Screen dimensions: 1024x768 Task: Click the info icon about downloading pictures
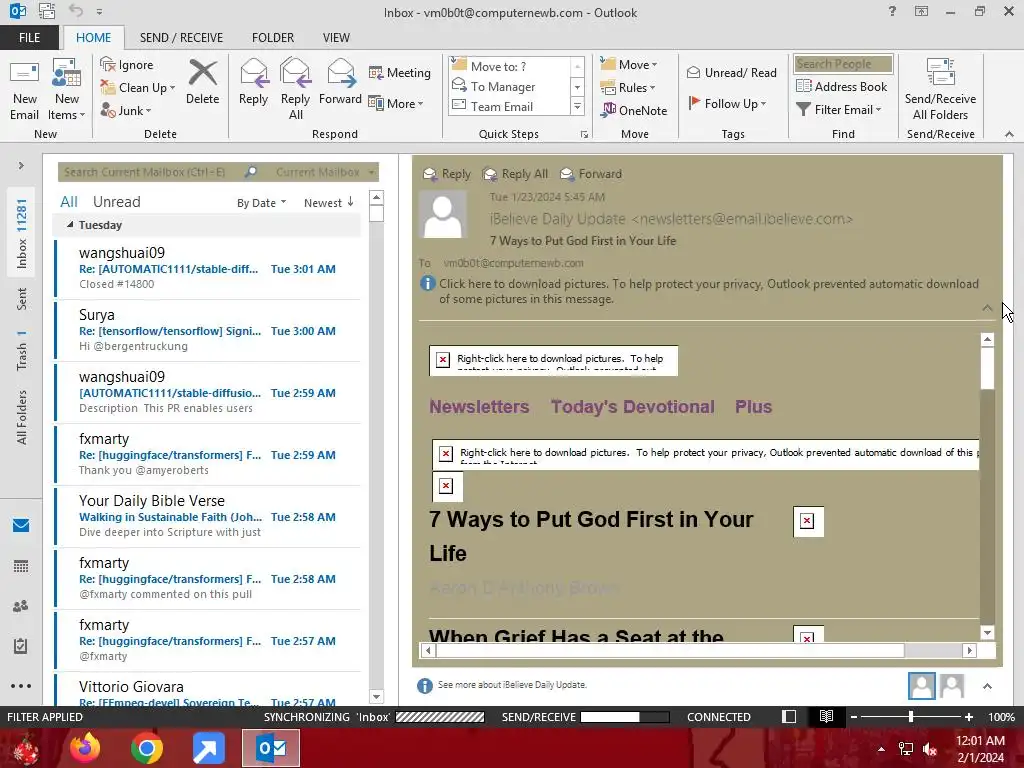pyautogui.click(x=427, y=283)
